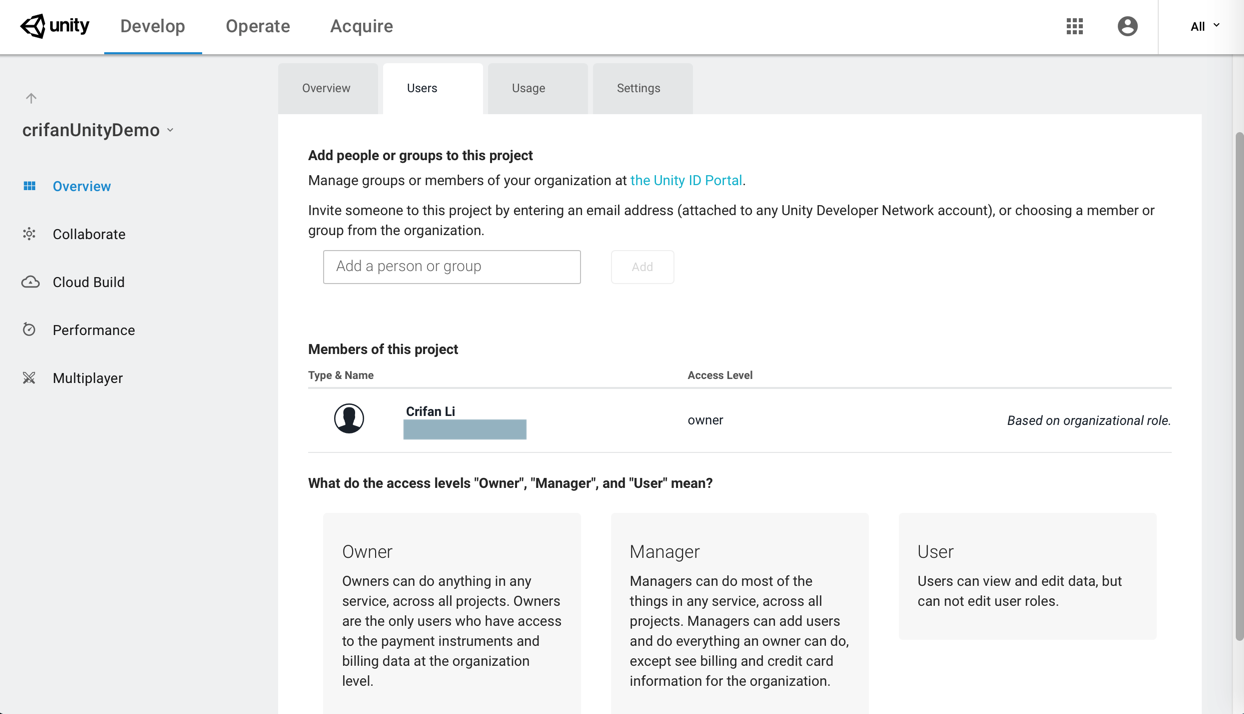Expand the crifanUnityDemo project dropdown
This screenshot has height=714, width=1244.
(x=171, y=130)
